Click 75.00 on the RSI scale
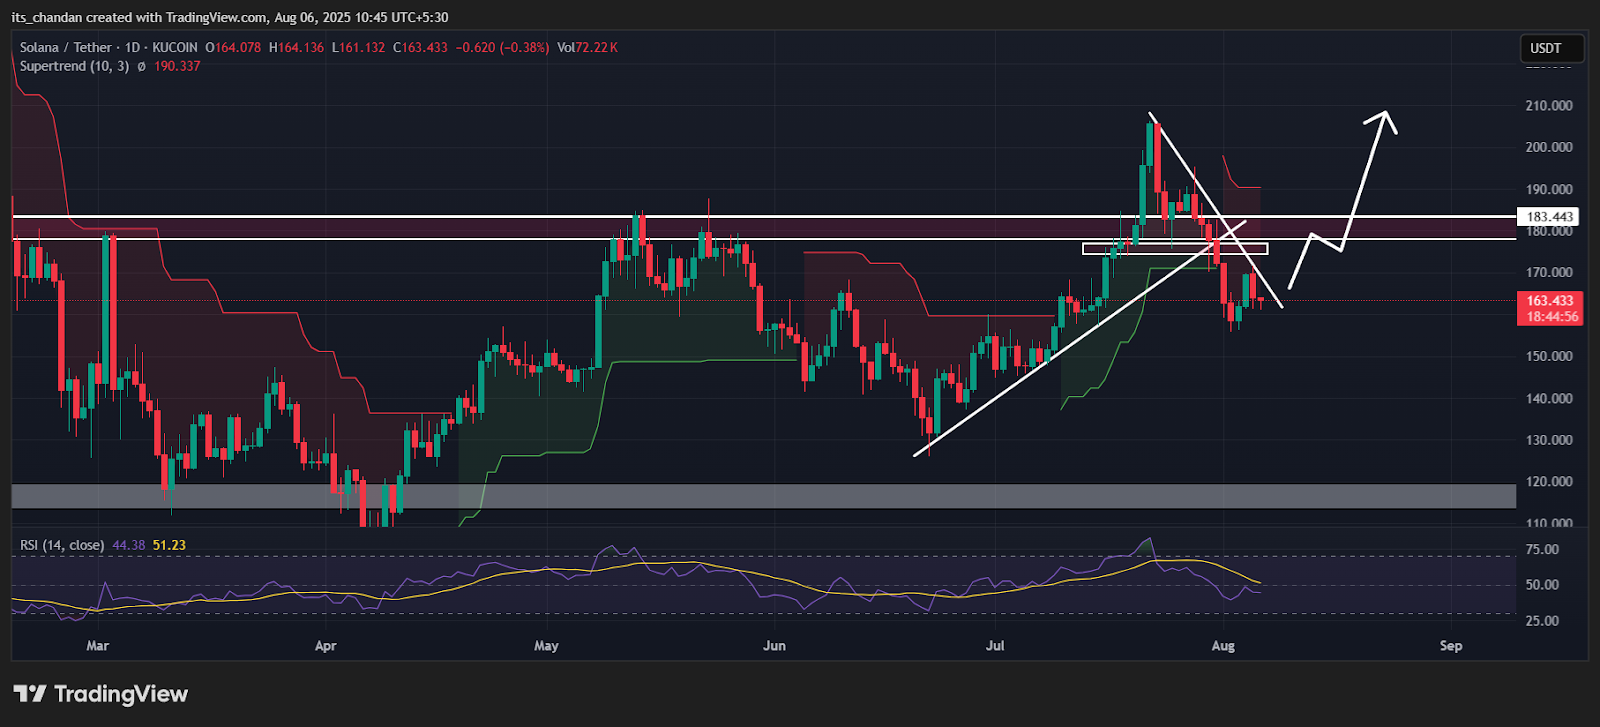 (1543, 549)
